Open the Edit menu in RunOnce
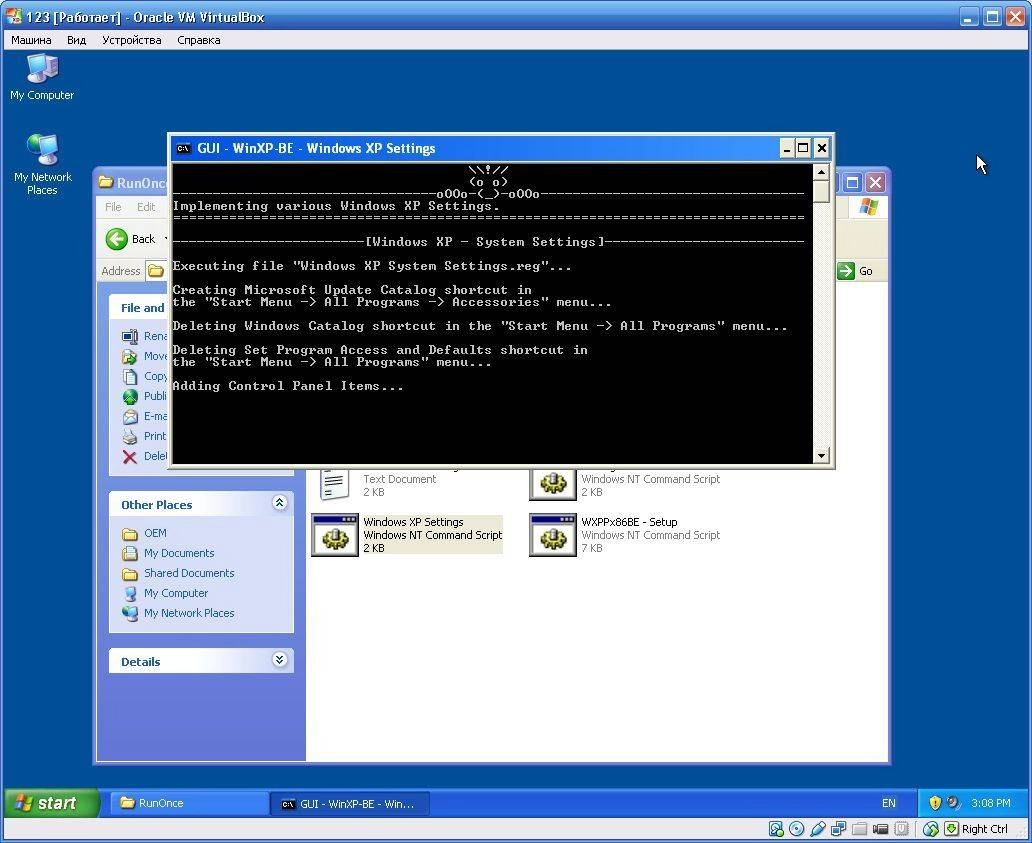Image resolution: width=1032 pixels, height=843 pixels. pyautogui.click(x=145, y=207)
